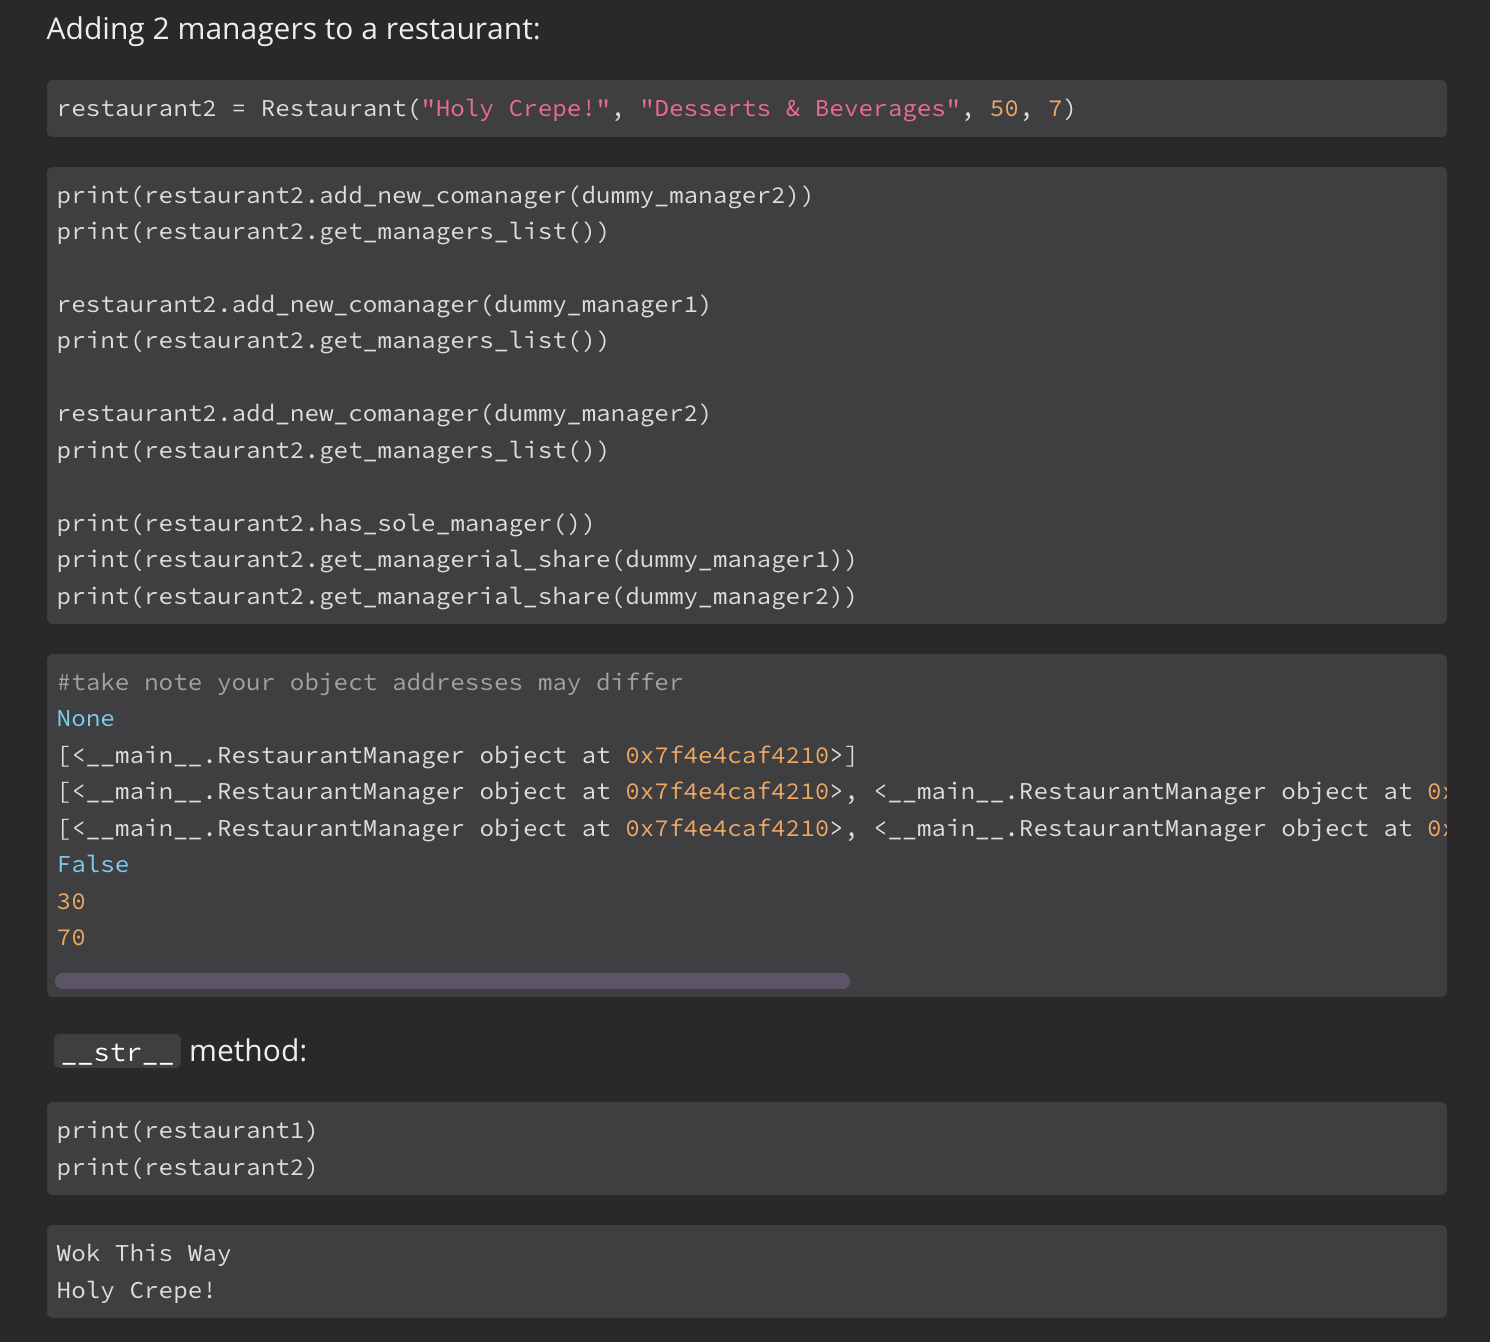Click the get_managers_list() call on second line

[331, 231]
